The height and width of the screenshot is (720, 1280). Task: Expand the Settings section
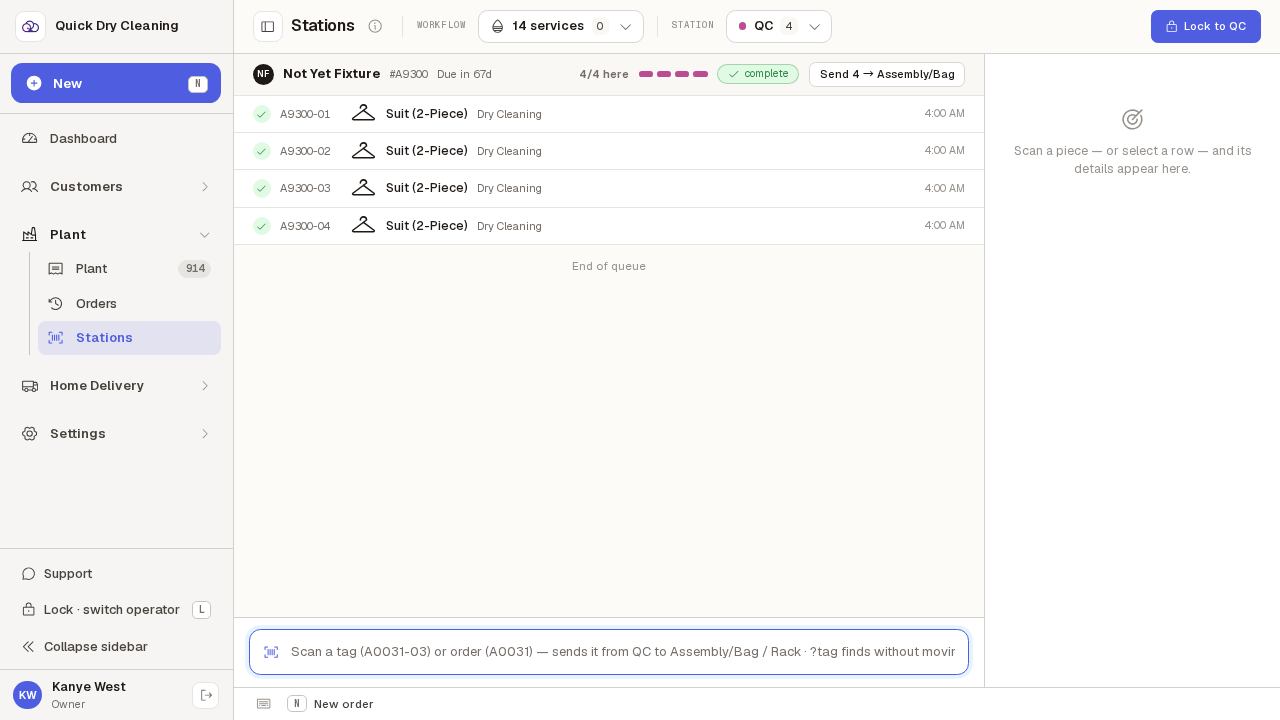click(x=116, y=433)
